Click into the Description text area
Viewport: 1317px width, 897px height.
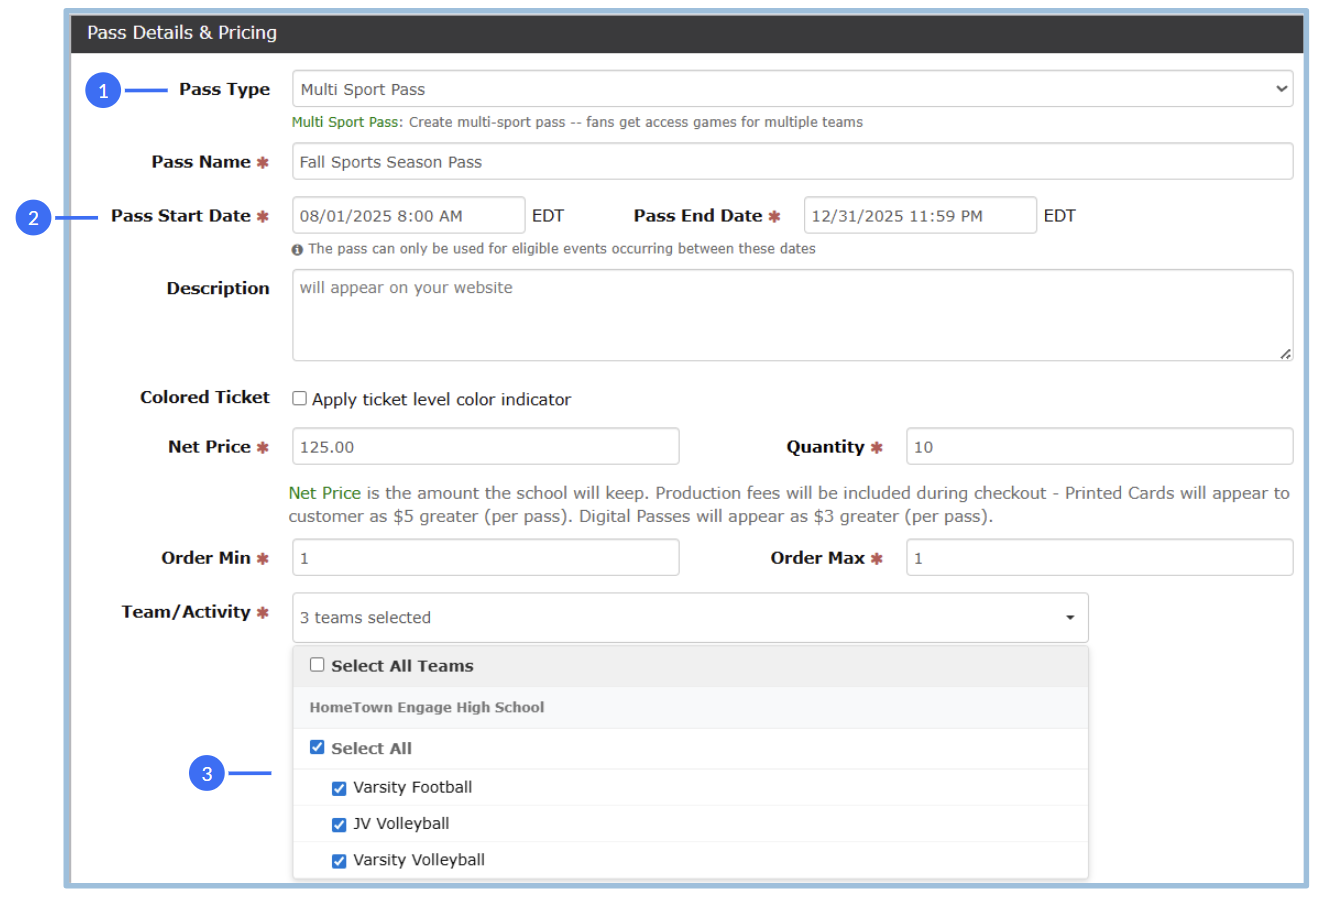pyautogui.click(x=791, y=315)
